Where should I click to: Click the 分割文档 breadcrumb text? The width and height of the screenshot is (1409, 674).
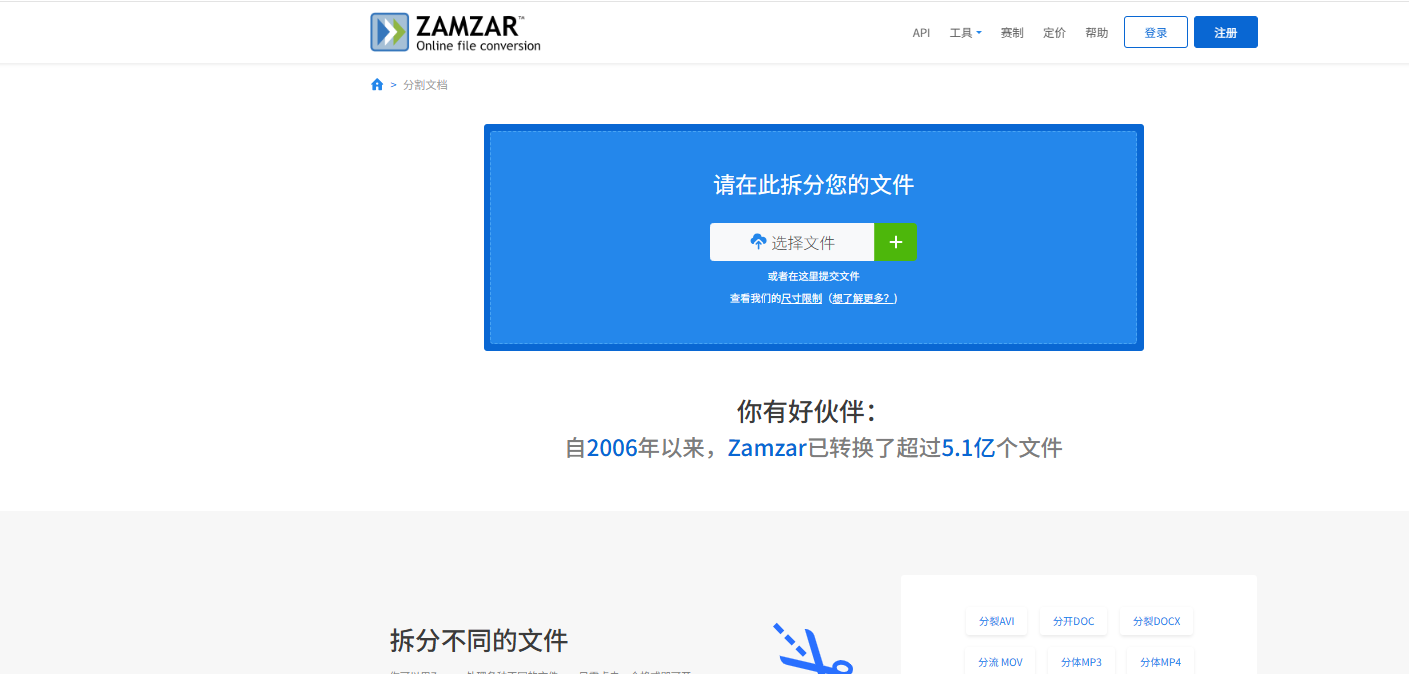425,85
